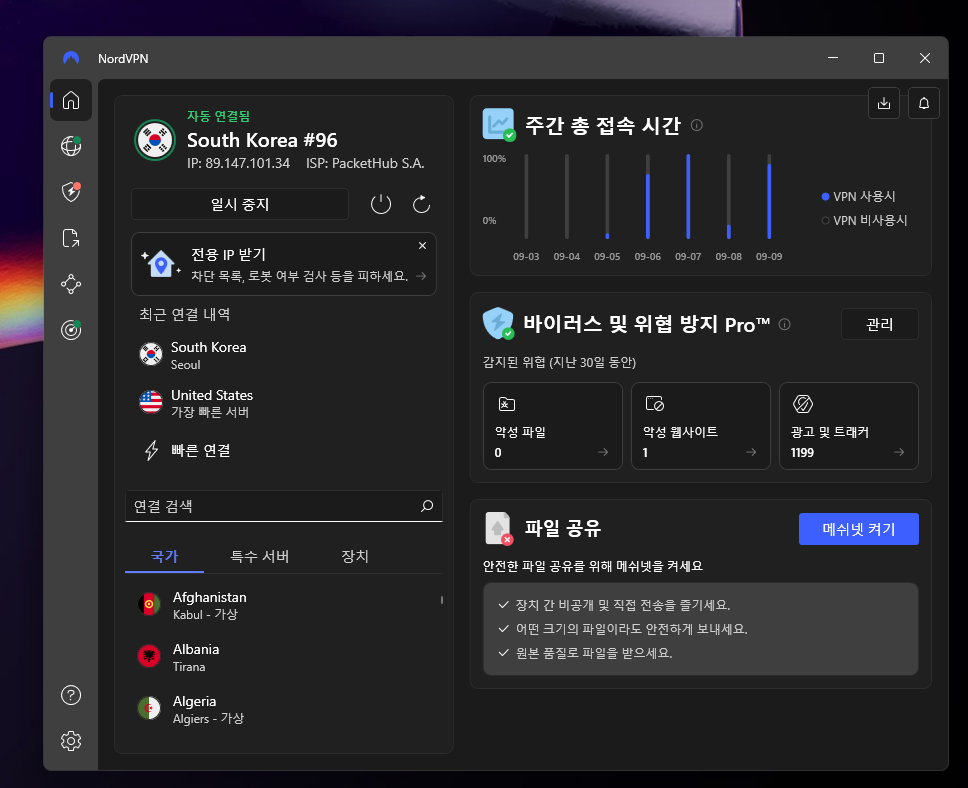Image resolution: width=968 pixels, height=788 pixels.
Task: Select recent connection South Korea Seoul
Action: [x=284, y=355]
